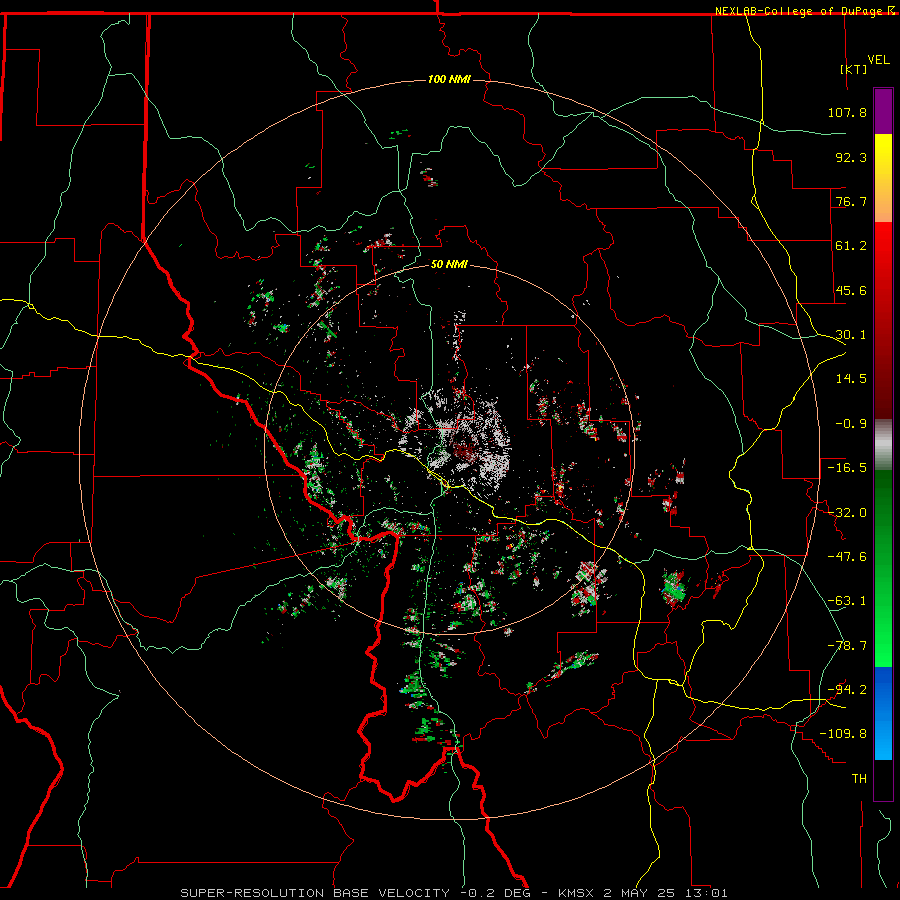Select the 61.2 legend value

851,246
